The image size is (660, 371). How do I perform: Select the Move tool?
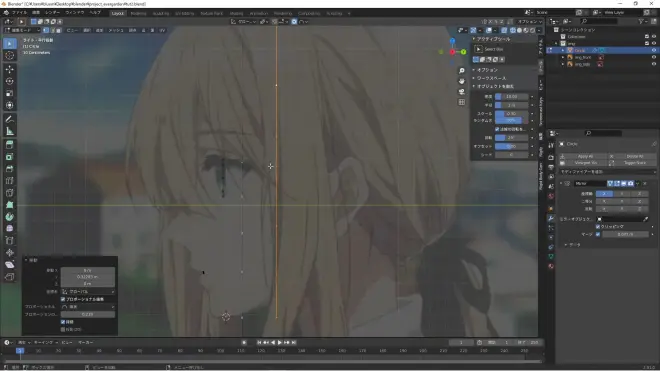(10, 69)
